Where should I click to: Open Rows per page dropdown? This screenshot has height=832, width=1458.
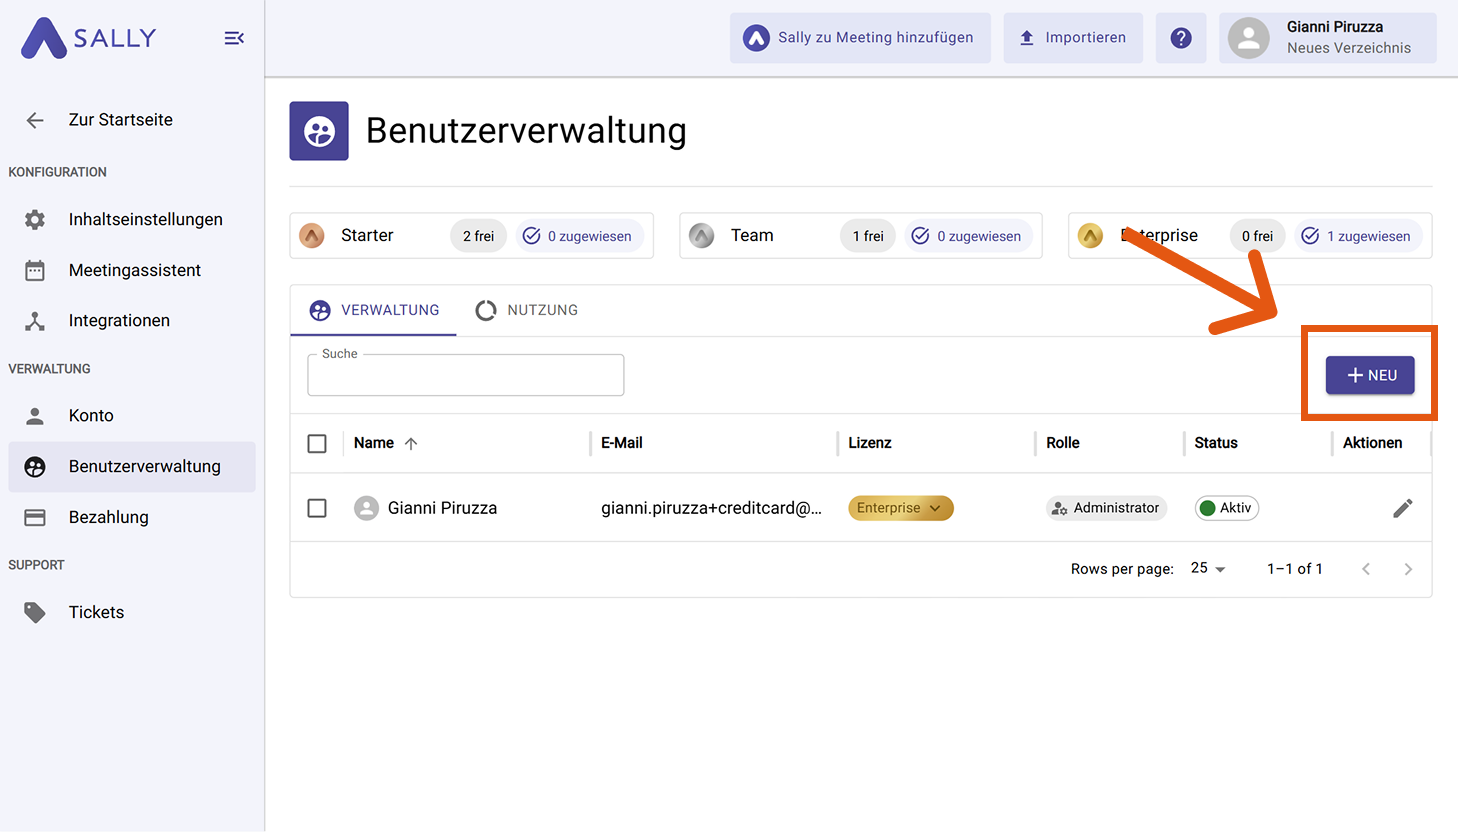click(1208, 568)
